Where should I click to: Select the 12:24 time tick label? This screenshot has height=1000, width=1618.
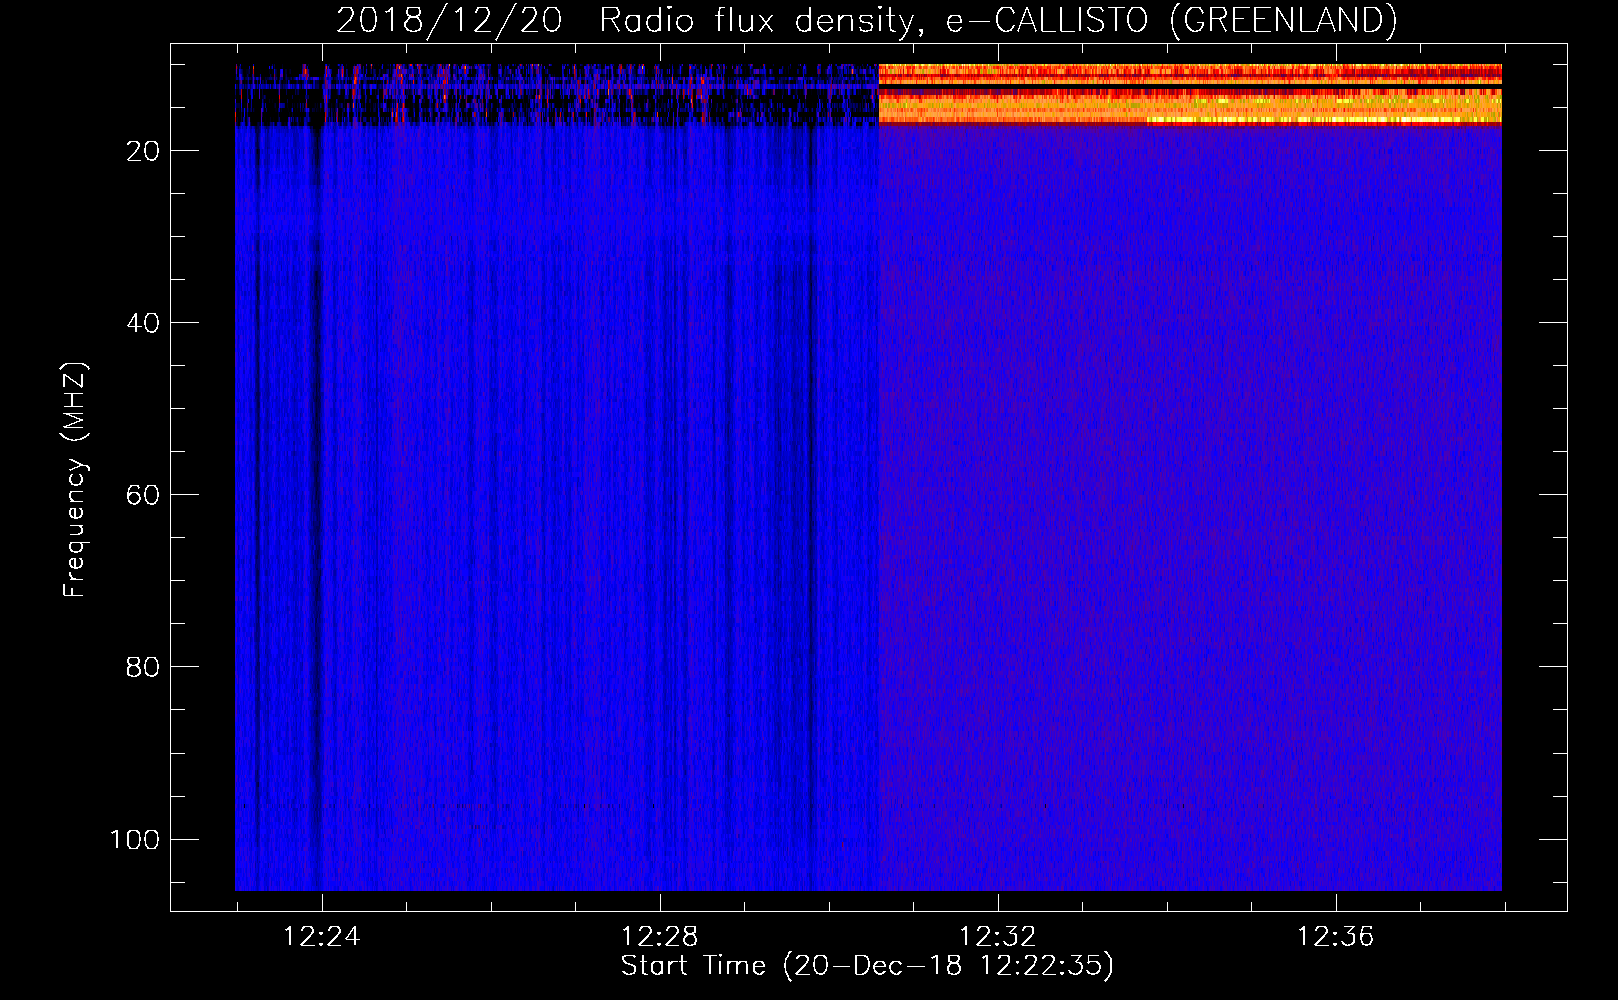point(321,937)
